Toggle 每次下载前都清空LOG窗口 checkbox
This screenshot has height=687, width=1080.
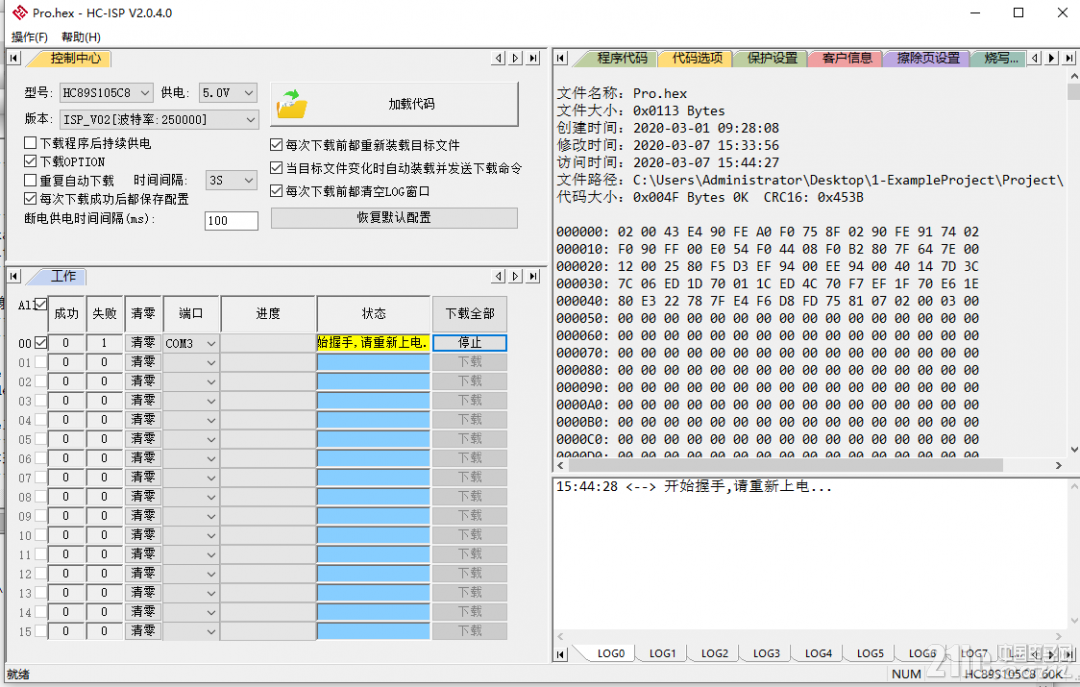coord(276,191)
